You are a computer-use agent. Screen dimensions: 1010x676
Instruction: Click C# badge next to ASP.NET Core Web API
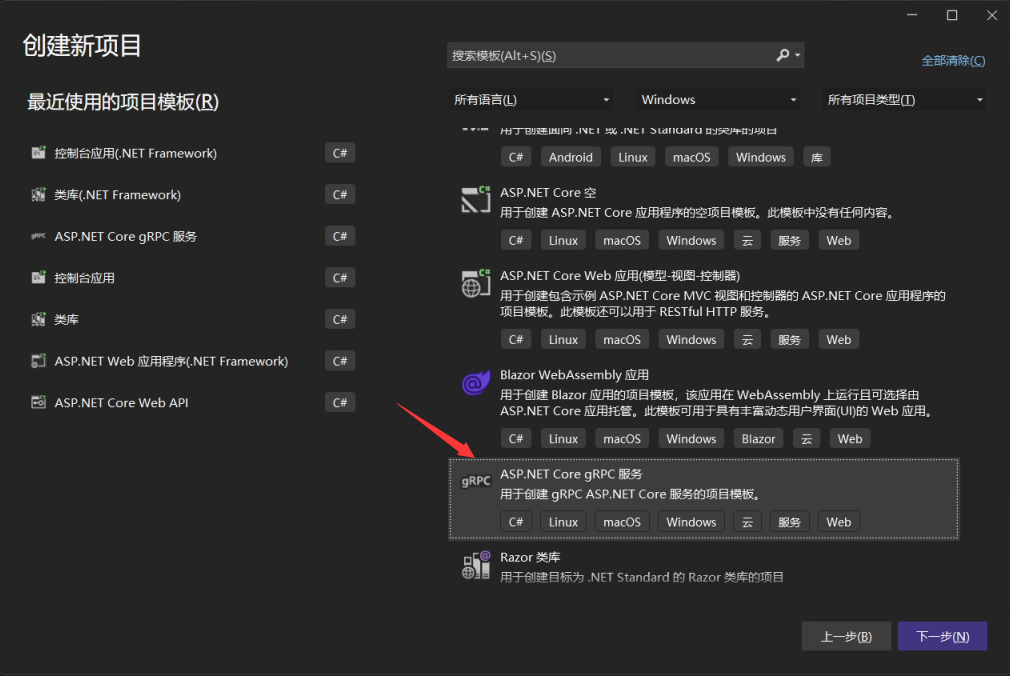point(340,402)
